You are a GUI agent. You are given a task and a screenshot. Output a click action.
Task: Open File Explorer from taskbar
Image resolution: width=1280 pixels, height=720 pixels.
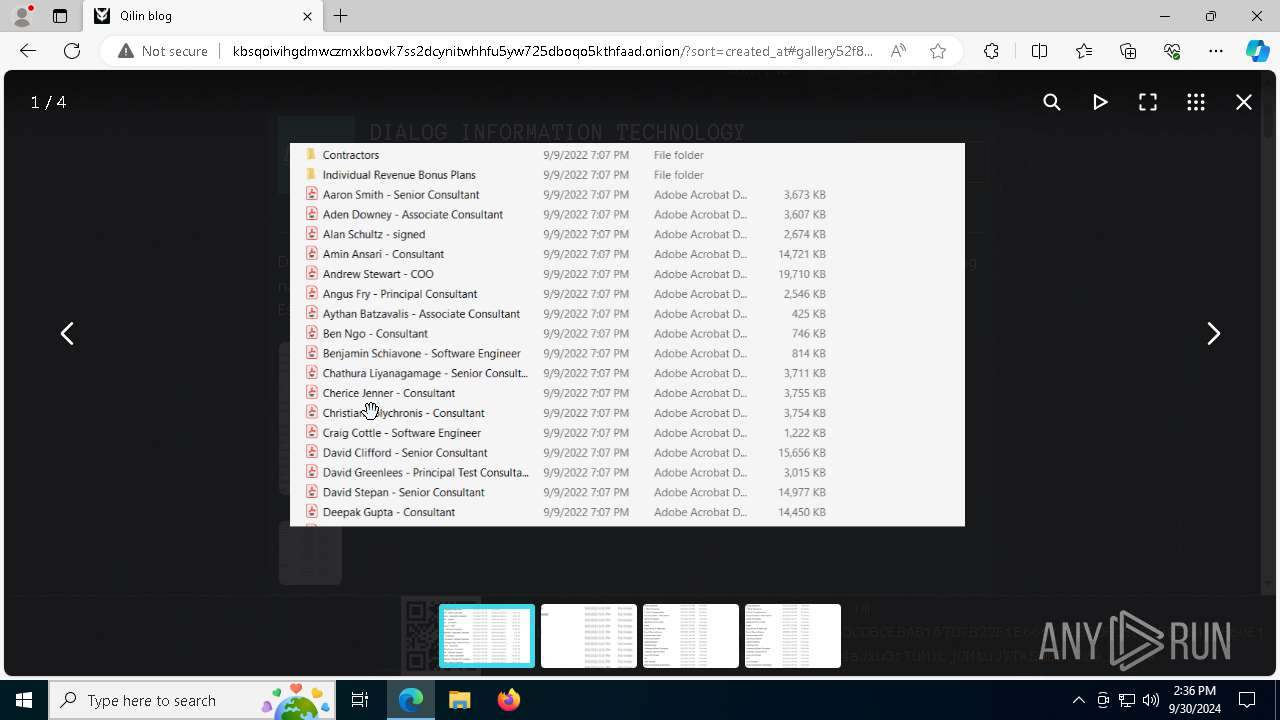[x=460, y=700]
